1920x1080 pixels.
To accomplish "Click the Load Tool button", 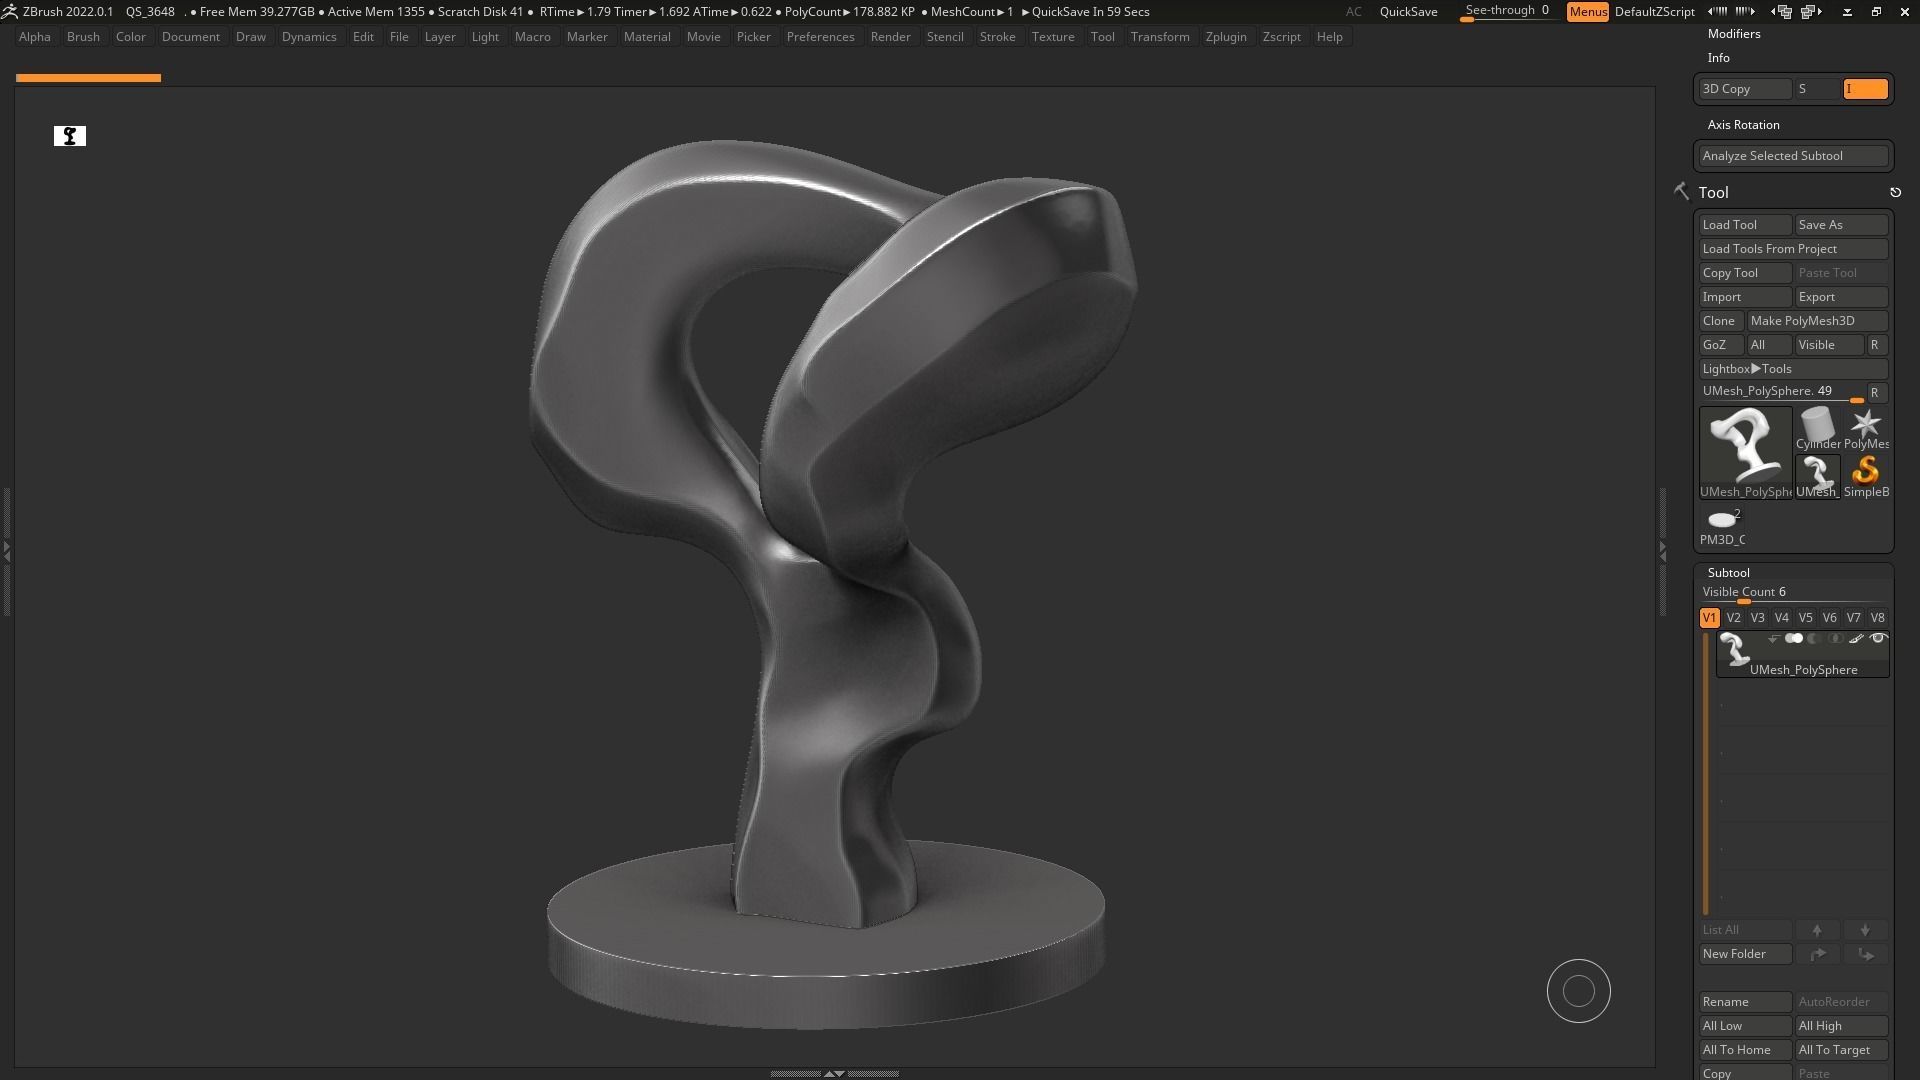I will tap(1745, 225).
